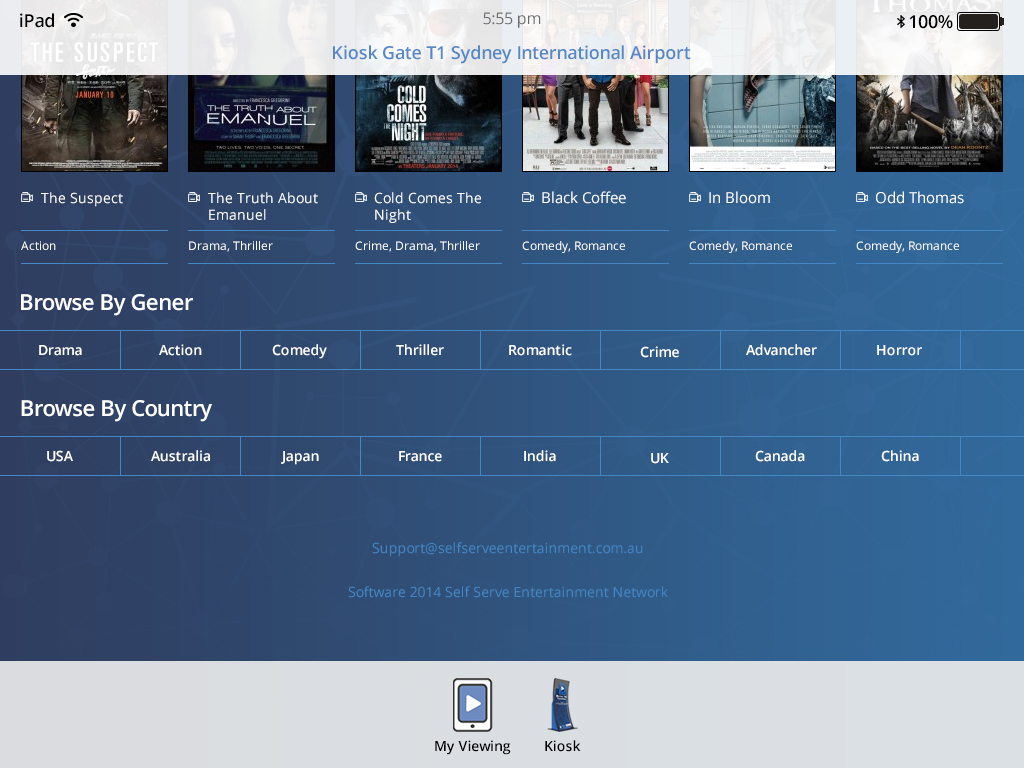The width and height of the screenshot is (1024, 768).
Task: Tap The Truth About Emanuel title
Action: coord(263,206)
